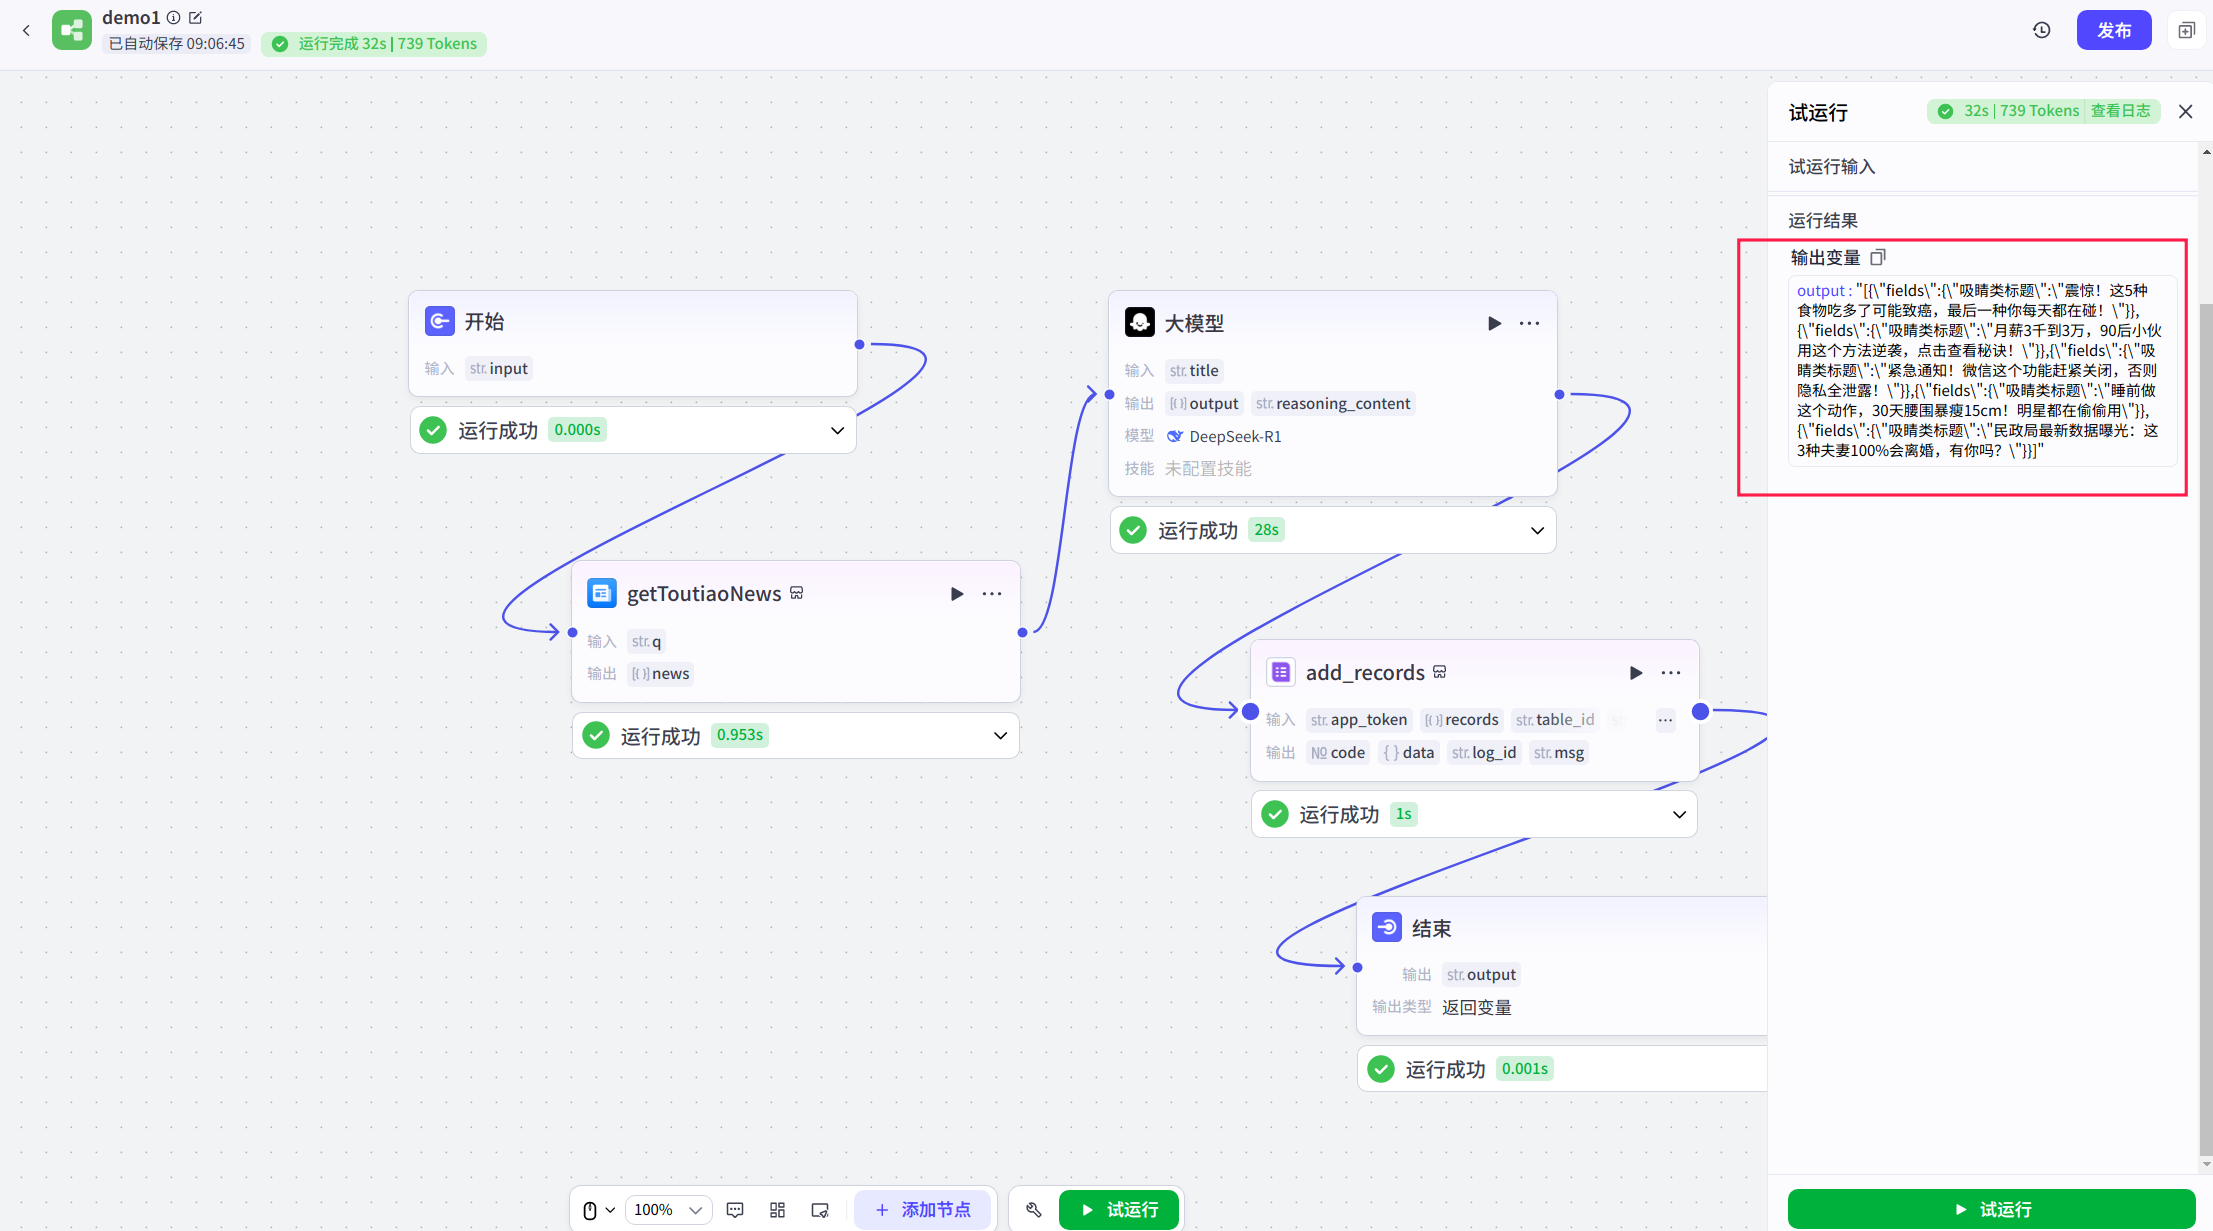Expand add_records run success details
The width and height of the screenshot is (2213, 1231).
[x=1679, y=814]
